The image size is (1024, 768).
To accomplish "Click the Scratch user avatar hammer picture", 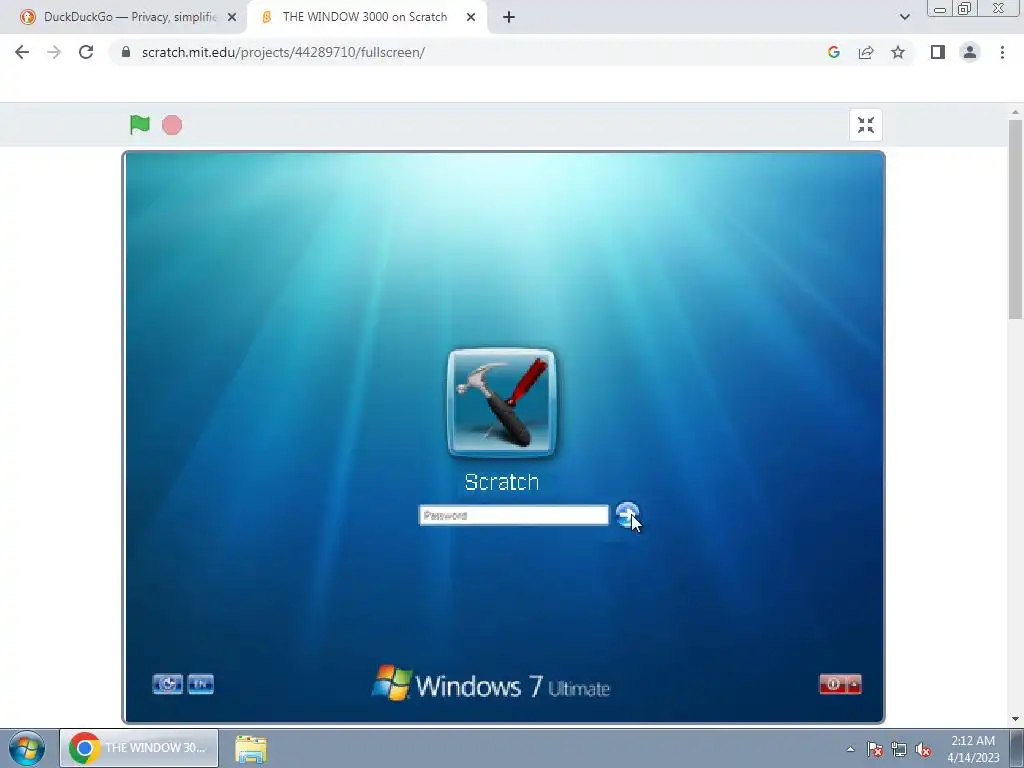I will click(502, 402).
